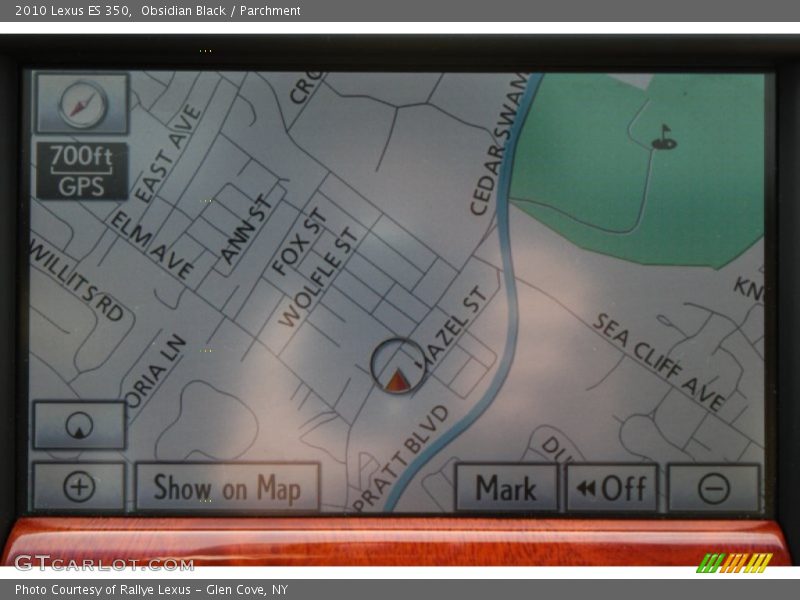800x600 pixels.
Task: Tap the Elm Ave street label
Action: (152, 245)
